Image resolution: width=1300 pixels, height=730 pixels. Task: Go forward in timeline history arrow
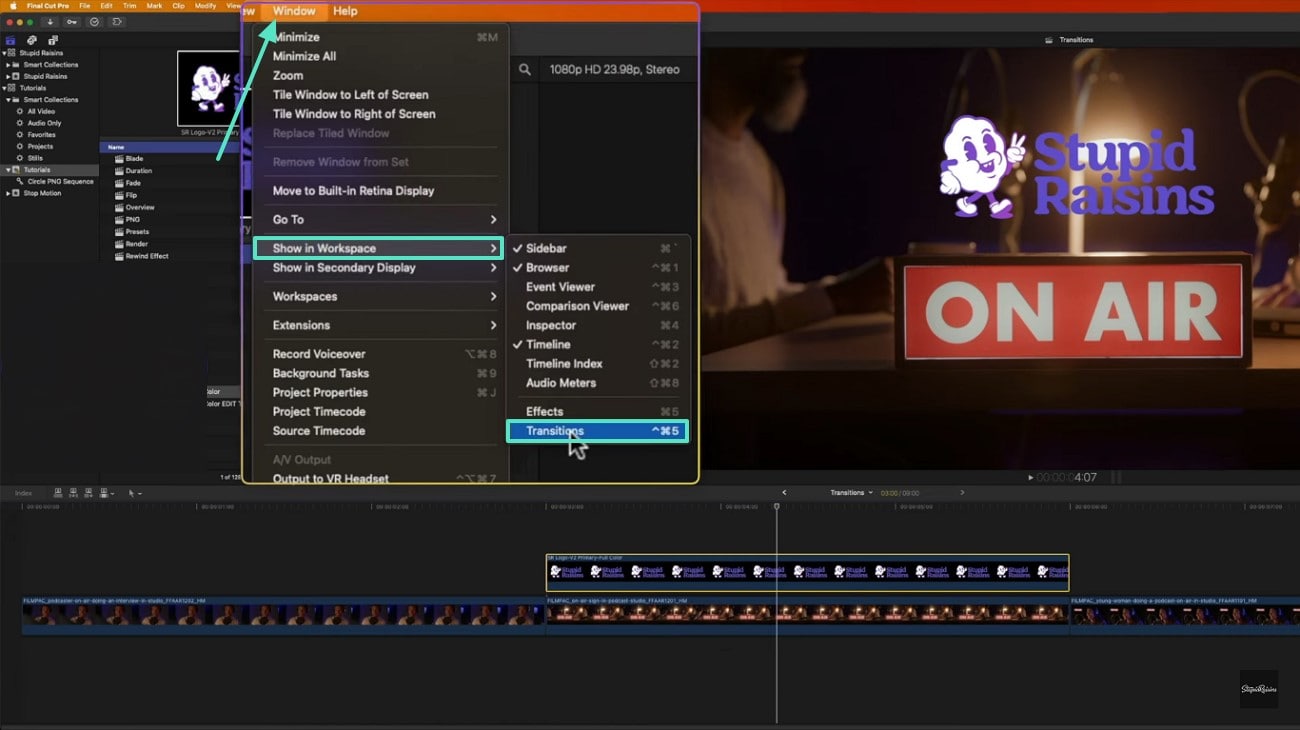(962, 493)
